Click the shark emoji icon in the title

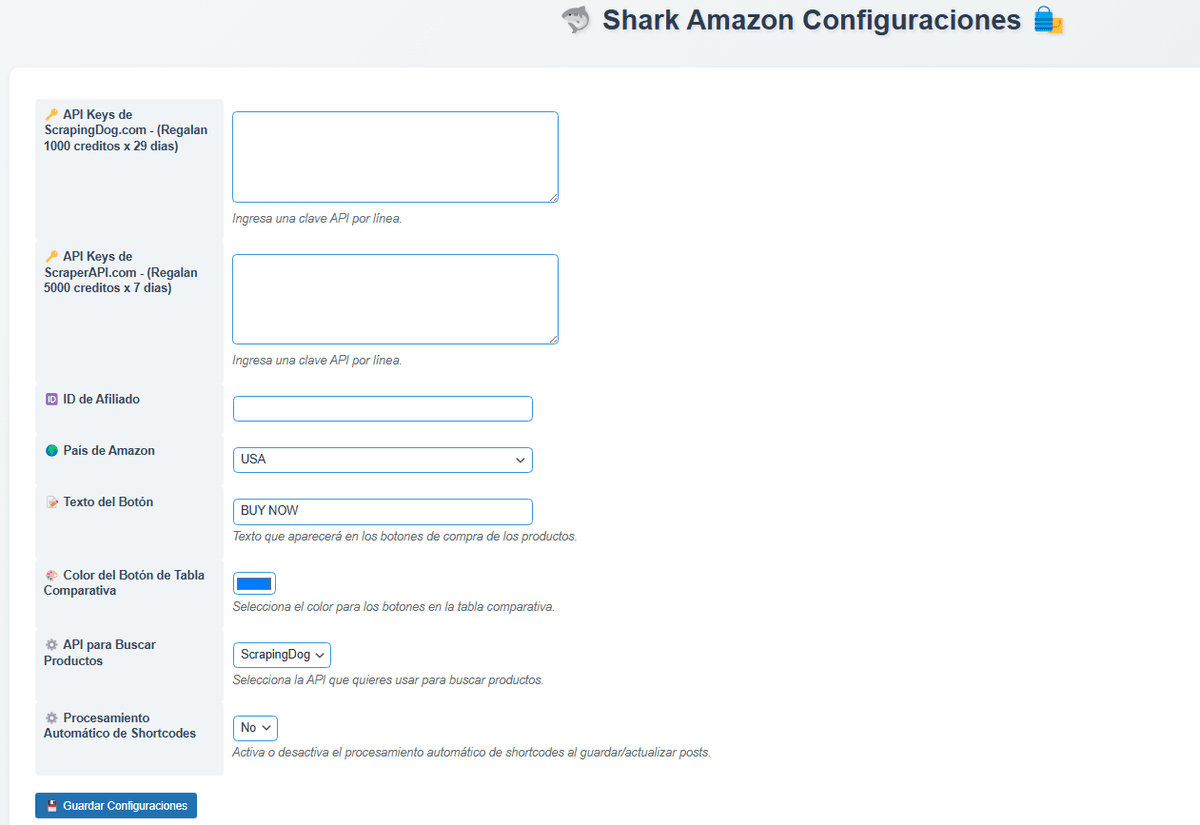tap(577, 20)
